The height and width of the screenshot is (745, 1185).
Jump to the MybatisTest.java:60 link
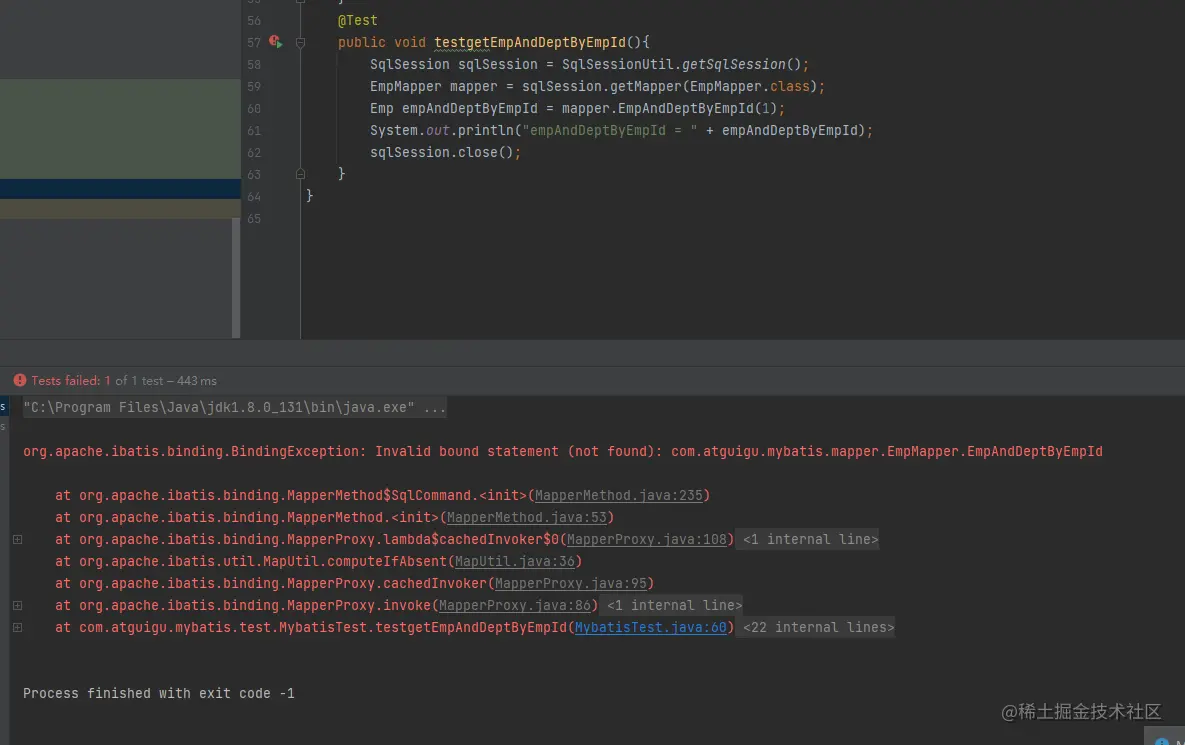click(x=650, y=627)
